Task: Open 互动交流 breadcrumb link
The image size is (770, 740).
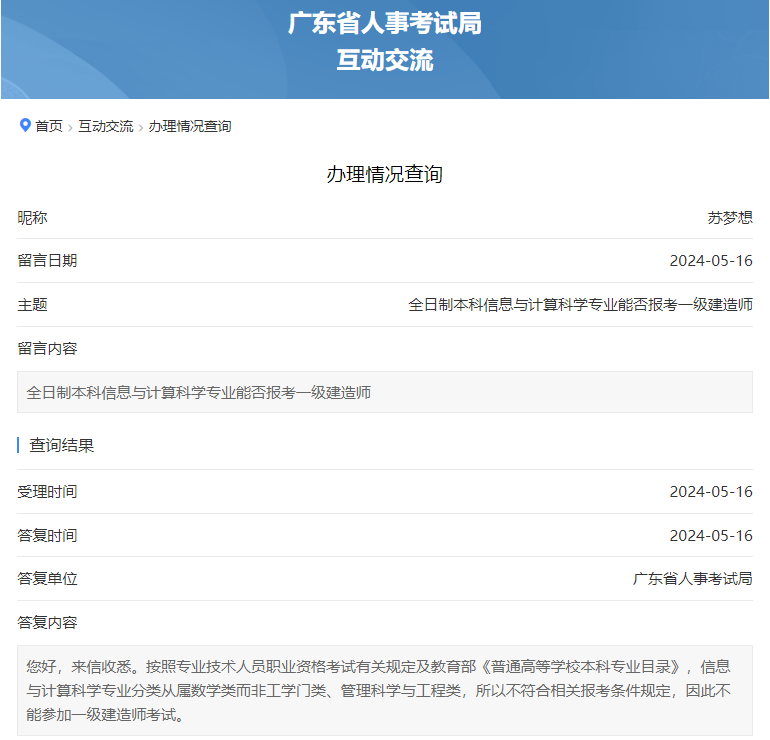Action: (106, 126)
